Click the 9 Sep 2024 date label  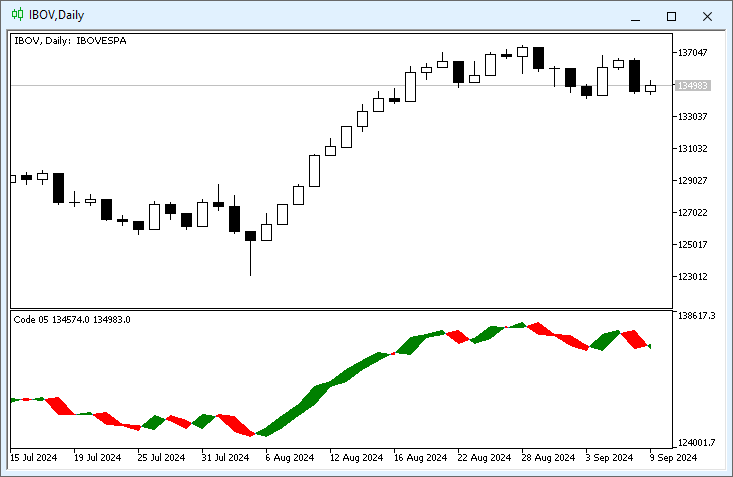(673, 457)
